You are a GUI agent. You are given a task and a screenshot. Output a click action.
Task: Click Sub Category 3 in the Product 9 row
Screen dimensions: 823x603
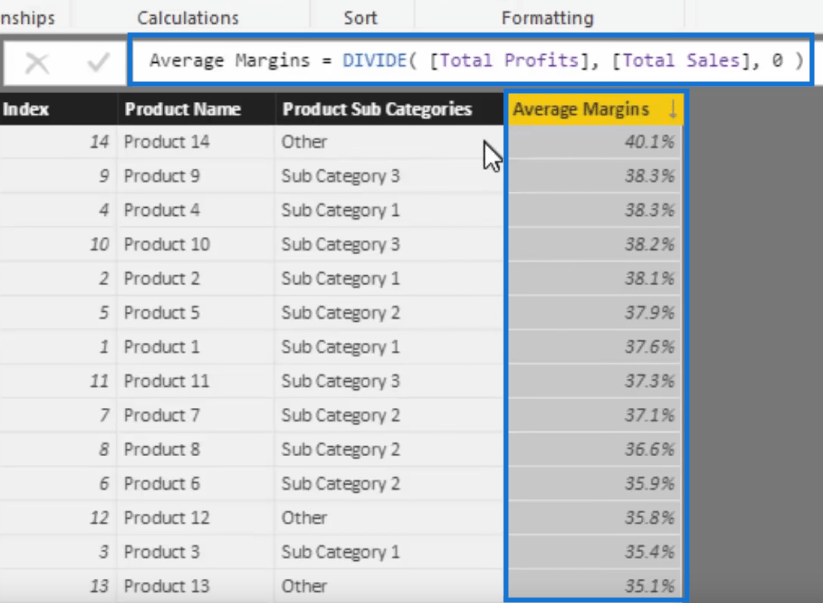[340, 176]
